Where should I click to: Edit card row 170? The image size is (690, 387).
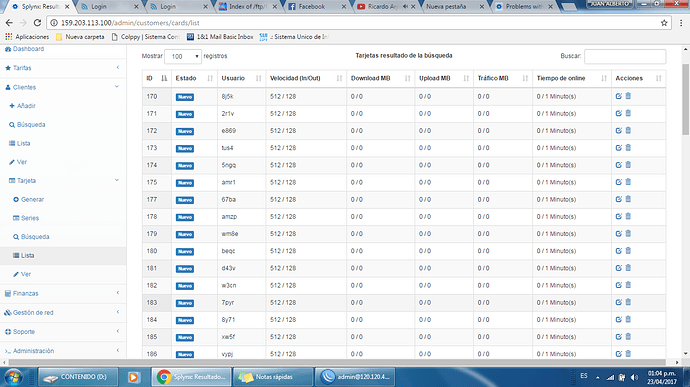(618, 96)
